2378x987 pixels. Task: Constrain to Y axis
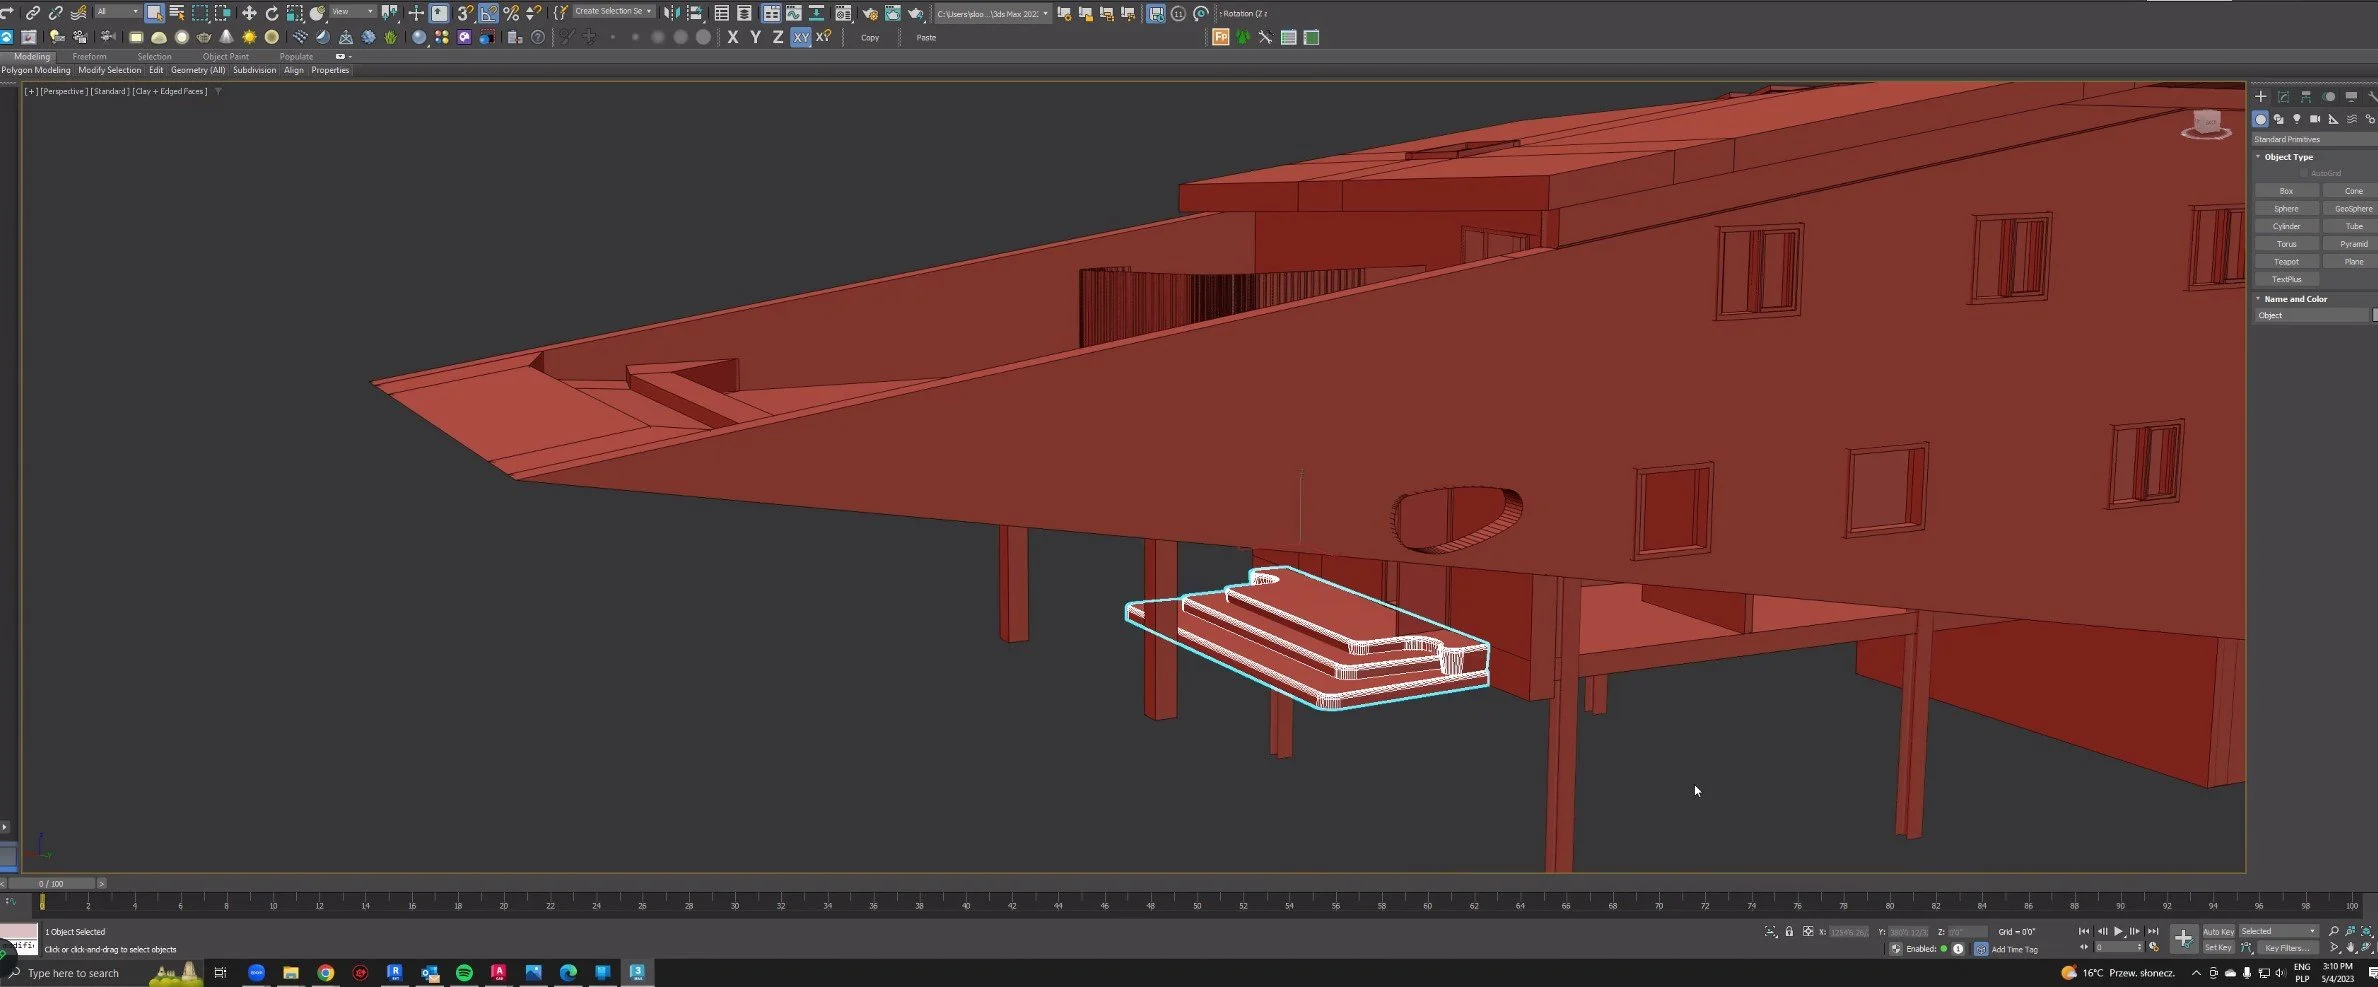coord(756,37)
